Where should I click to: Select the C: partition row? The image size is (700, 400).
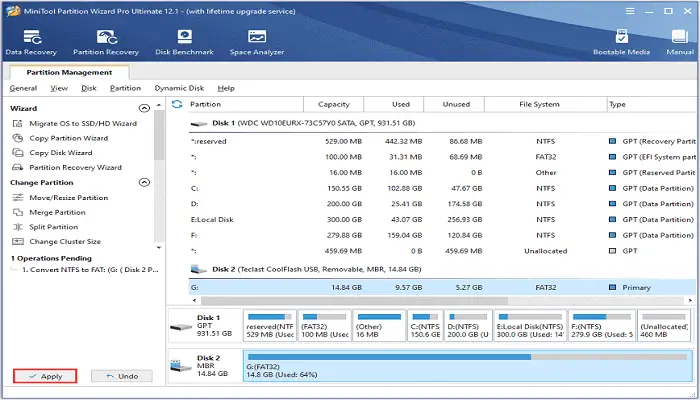click(x=442, y=188)
